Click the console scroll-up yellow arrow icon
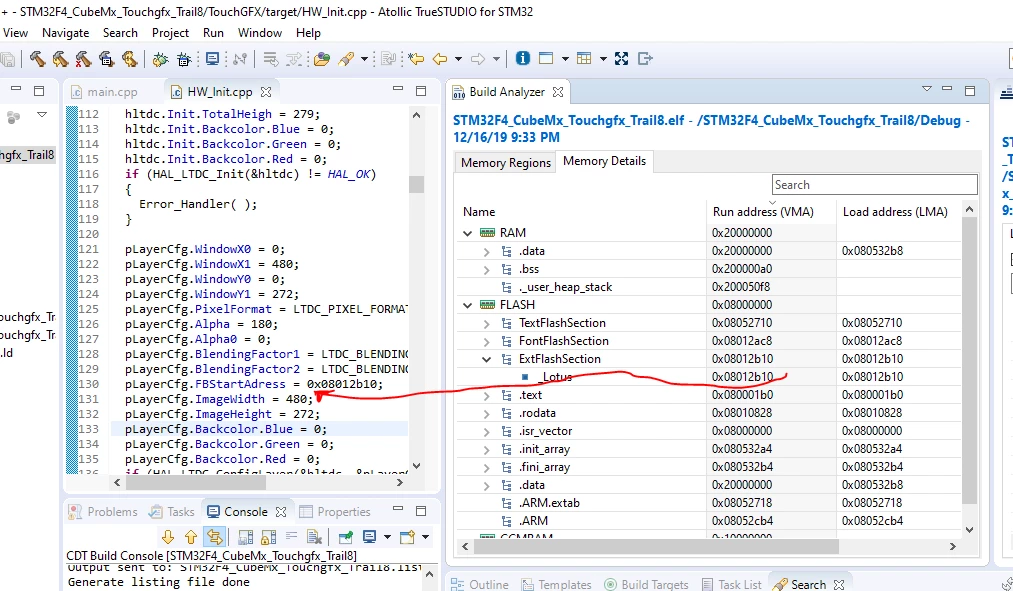 pos(191,537)
